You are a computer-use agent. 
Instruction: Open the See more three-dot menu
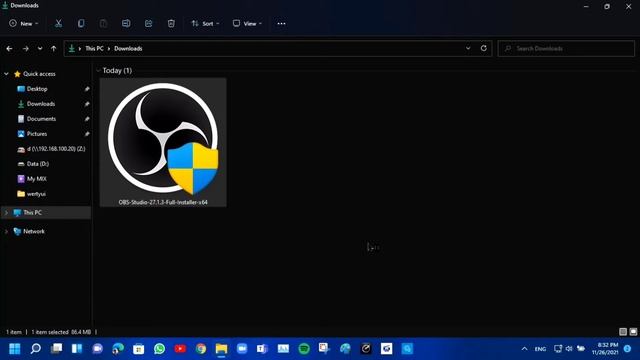click(x=281, y=24)
